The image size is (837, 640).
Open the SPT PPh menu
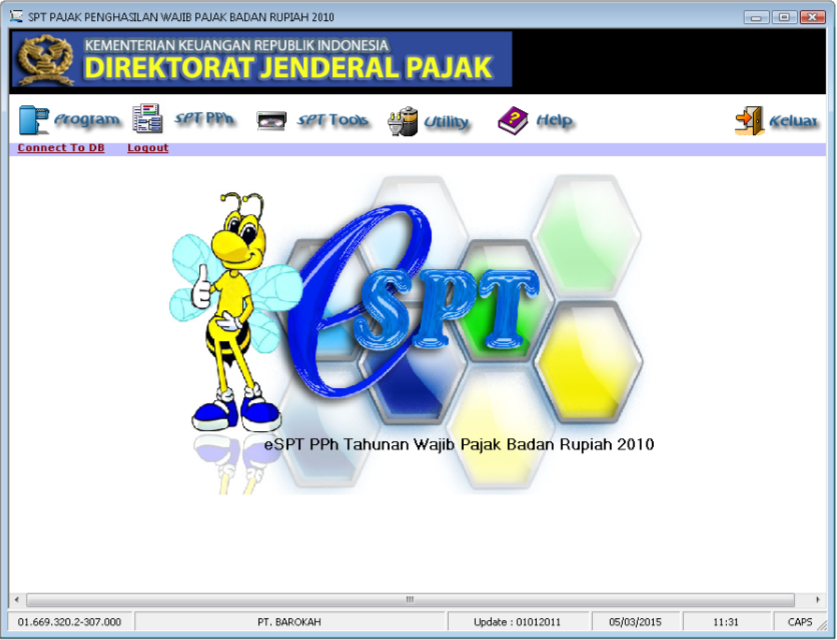click(204, 118)
